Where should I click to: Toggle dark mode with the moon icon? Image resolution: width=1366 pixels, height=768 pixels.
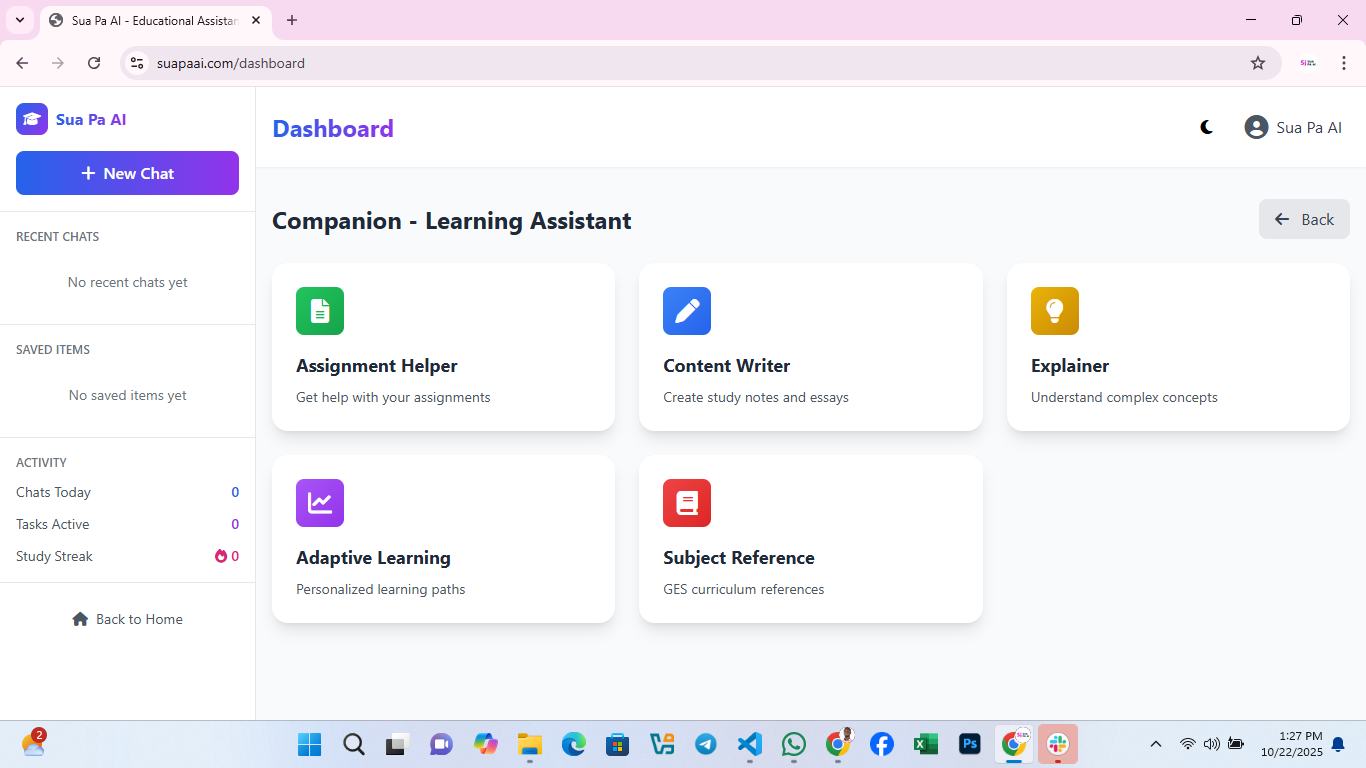[1207, 127]
